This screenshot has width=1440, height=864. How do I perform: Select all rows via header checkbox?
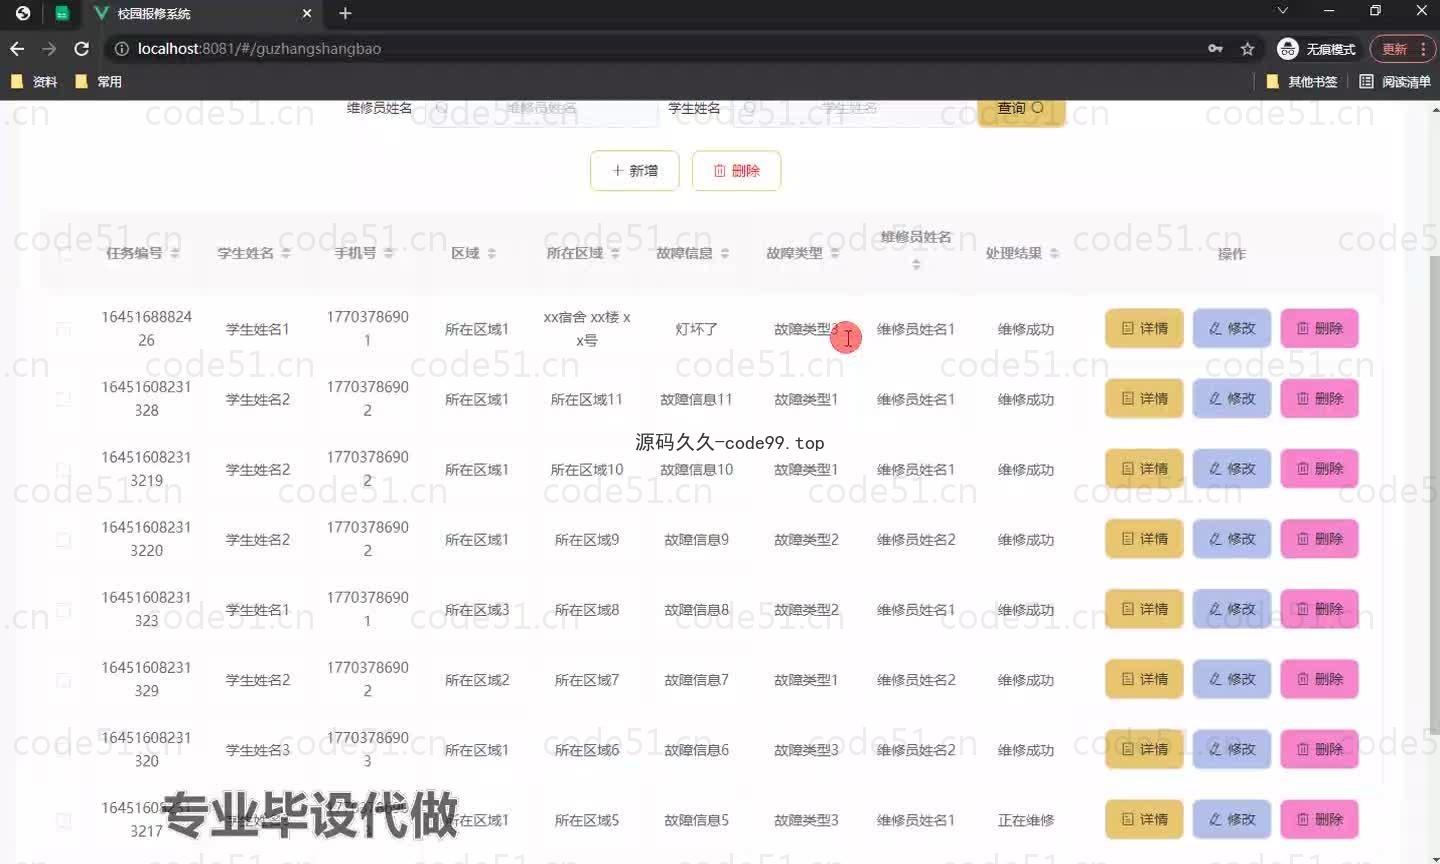pos(64,254)
